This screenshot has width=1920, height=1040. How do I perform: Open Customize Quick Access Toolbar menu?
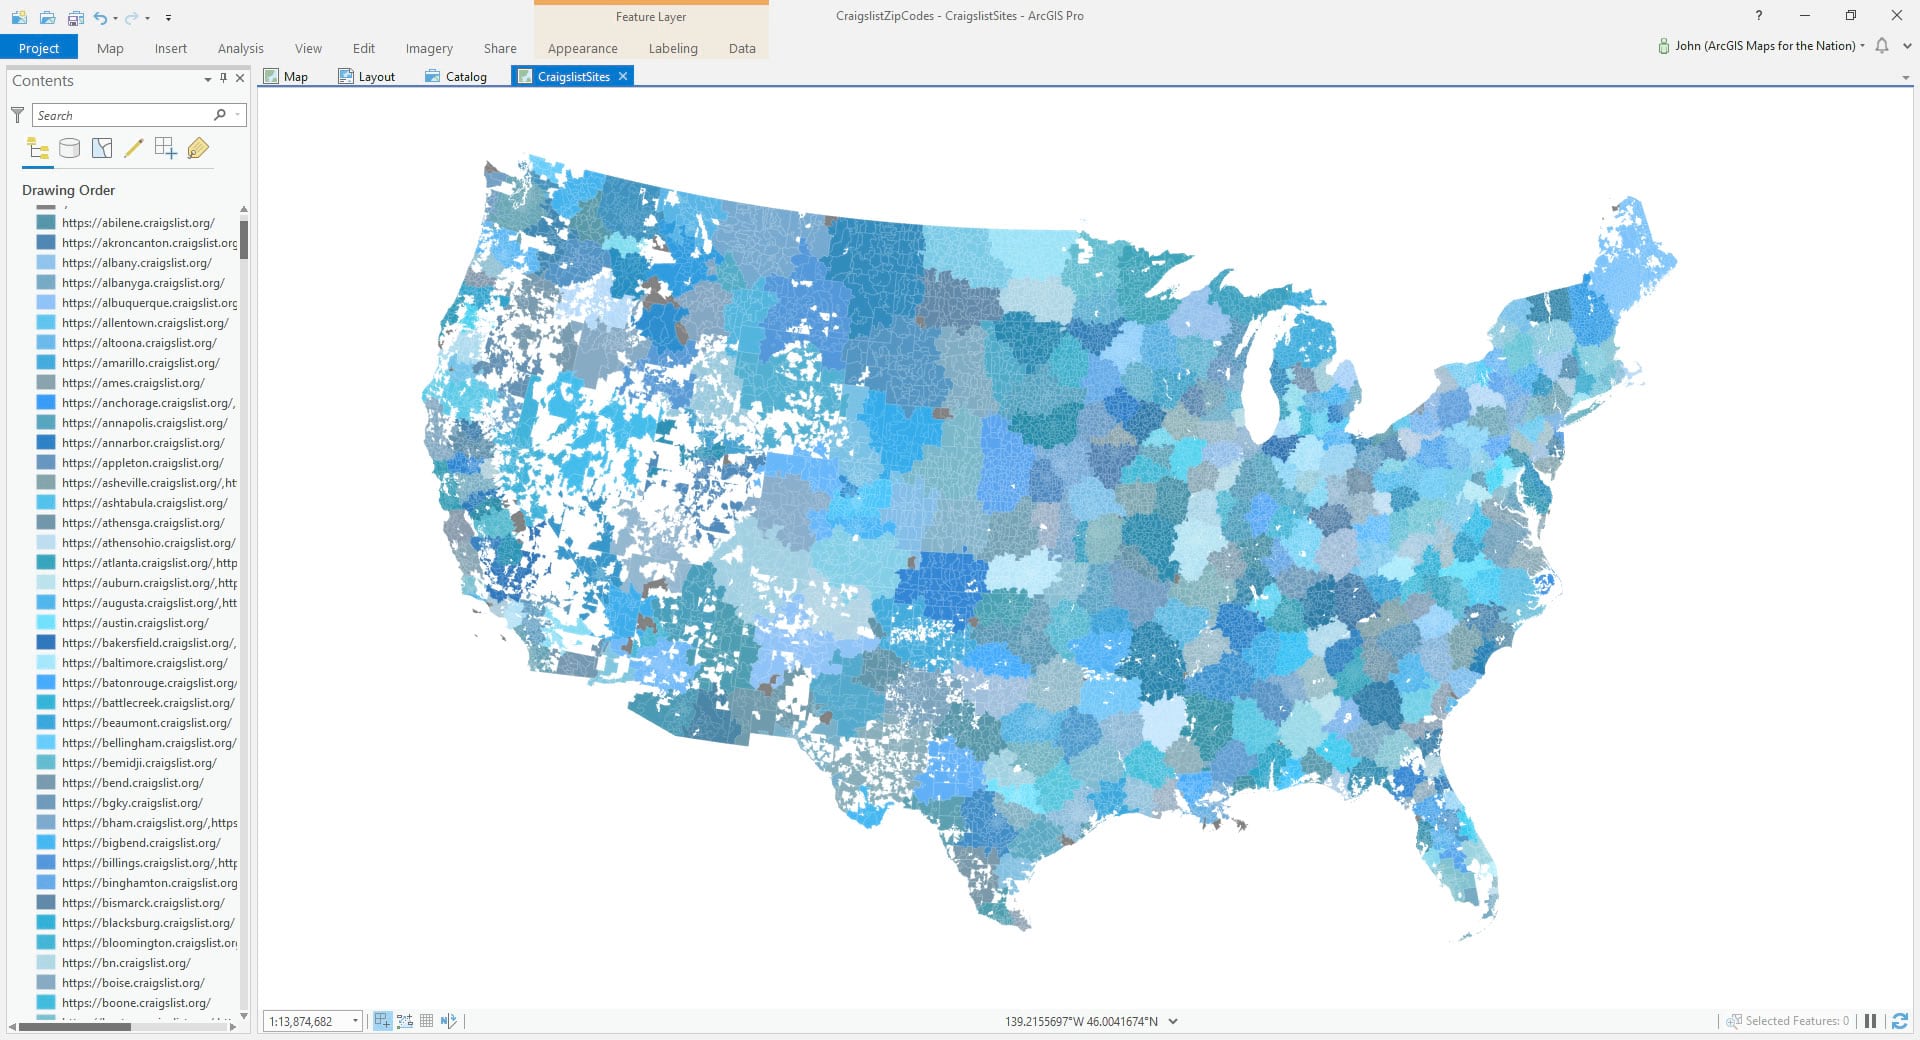pos(168,18)
